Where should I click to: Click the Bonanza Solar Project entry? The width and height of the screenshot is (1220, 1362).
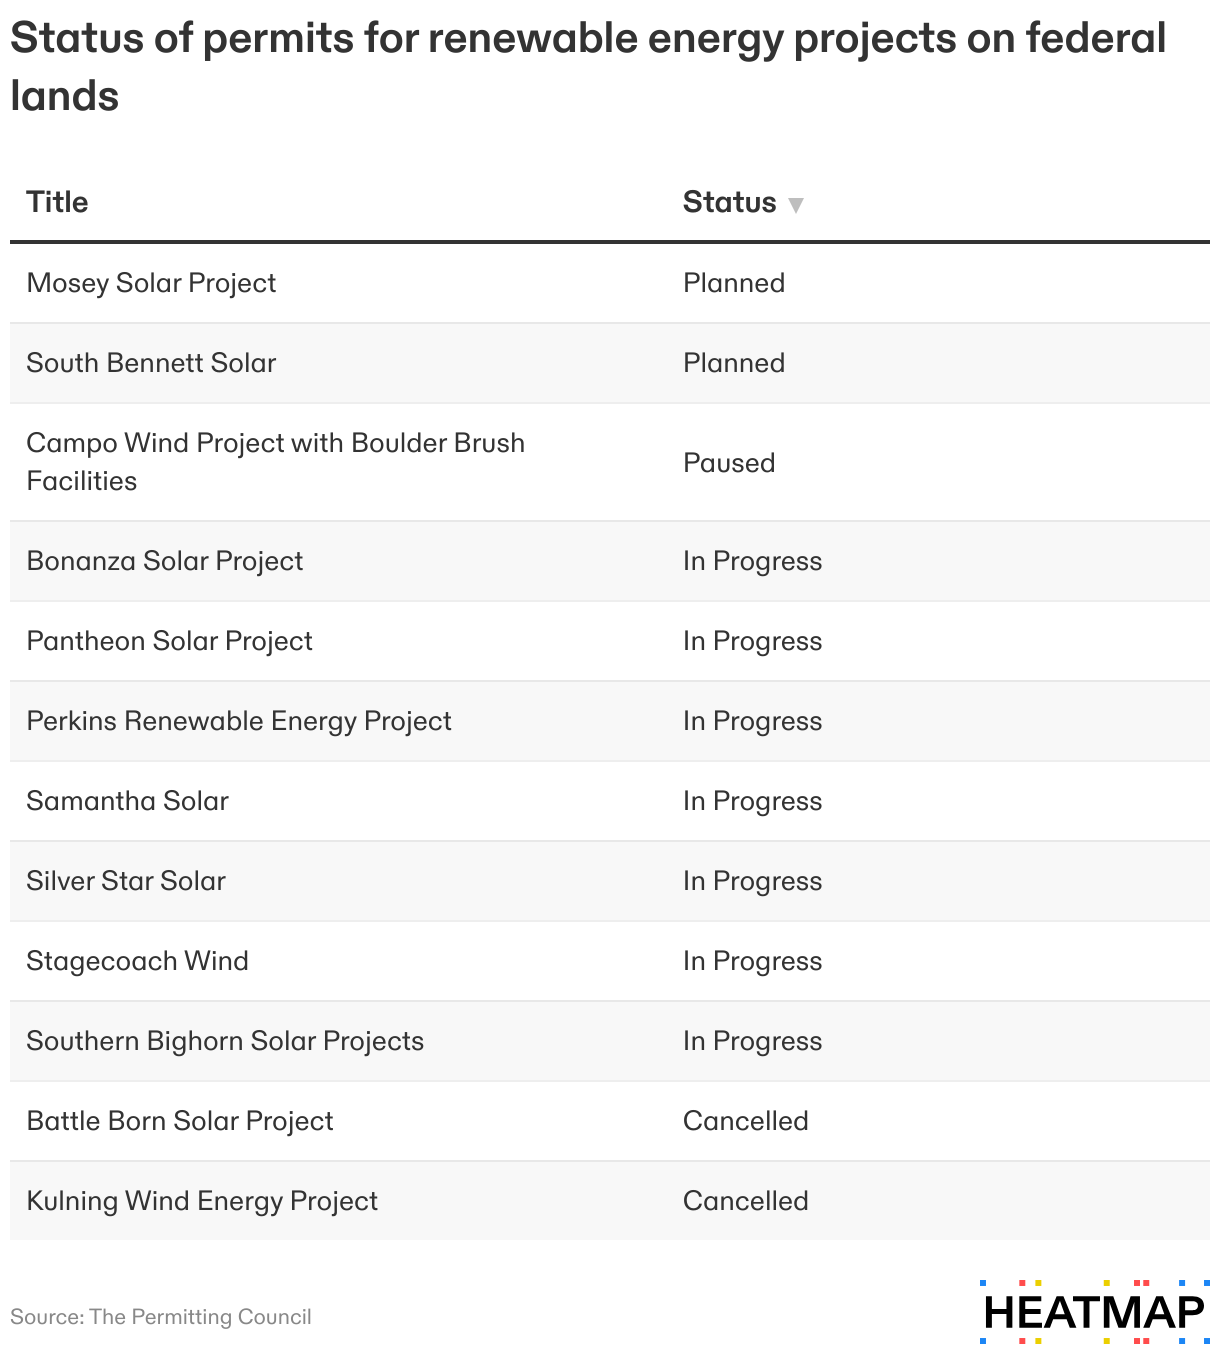coord(164,561)
